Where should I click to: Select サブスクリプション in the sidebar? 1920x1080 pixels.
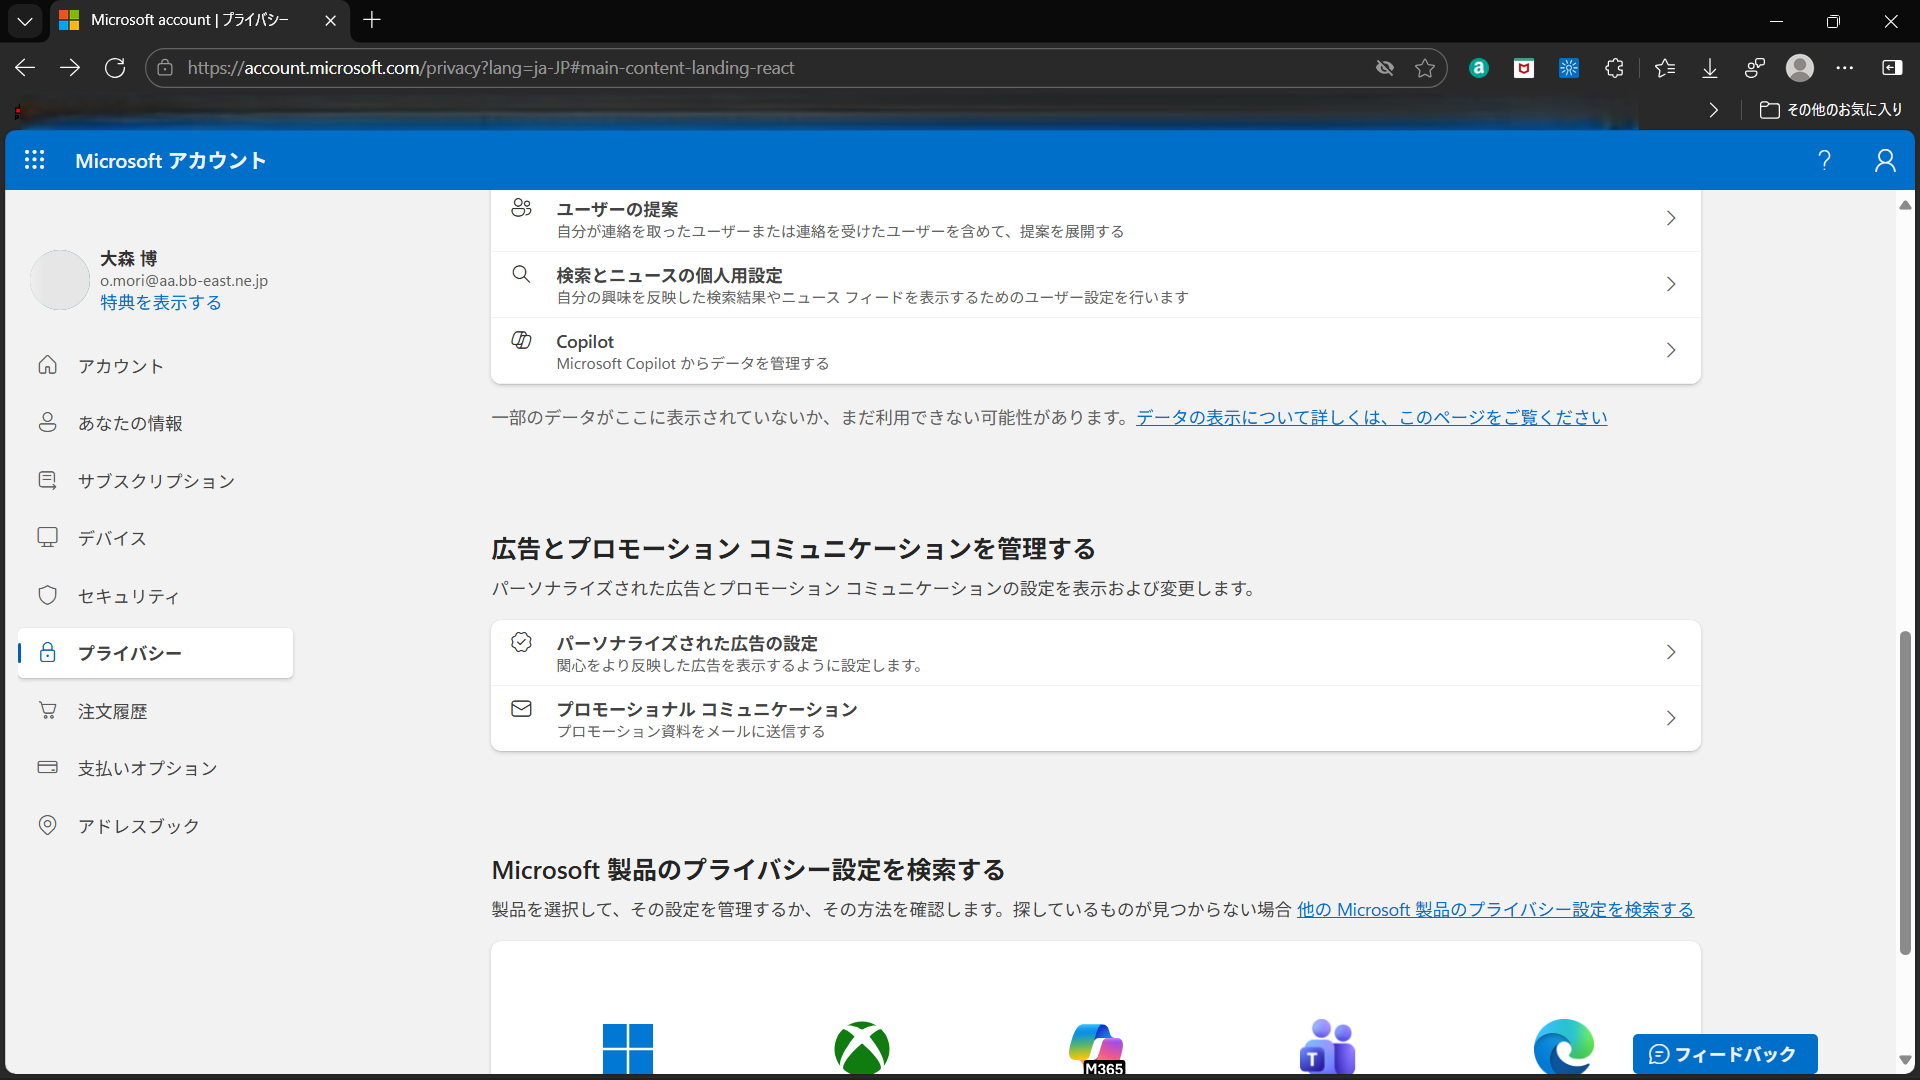click(x=155, y=481)
